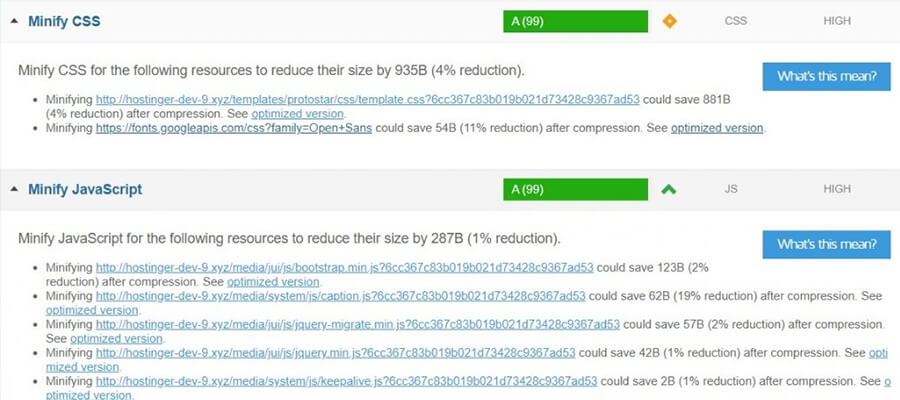Click What's this mean? for Minify CSS

826,77
